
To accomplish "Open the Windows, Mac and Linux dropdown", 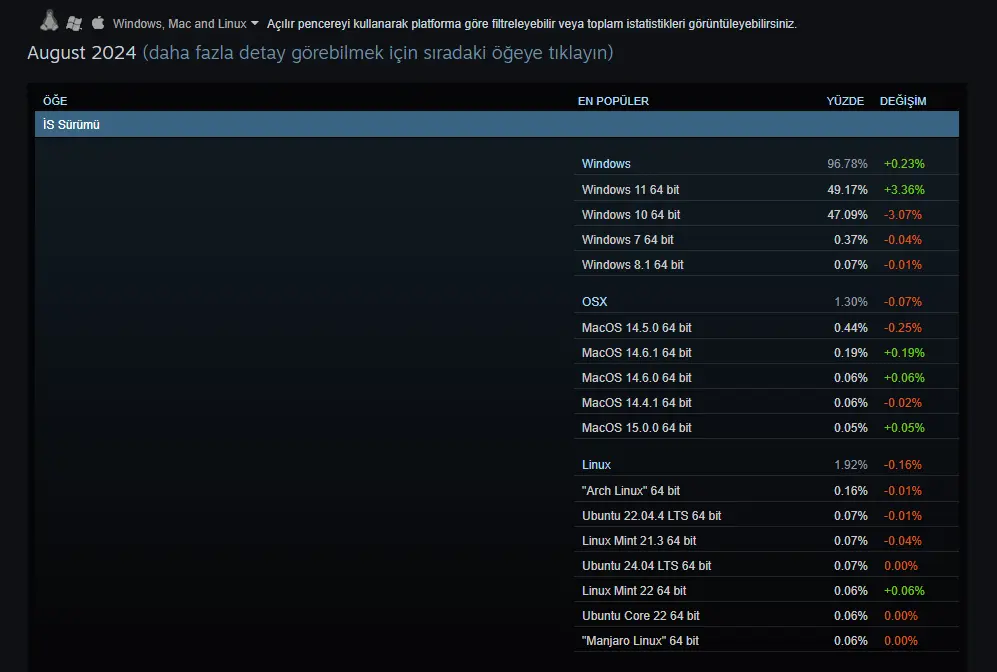I will click(185, 24).
